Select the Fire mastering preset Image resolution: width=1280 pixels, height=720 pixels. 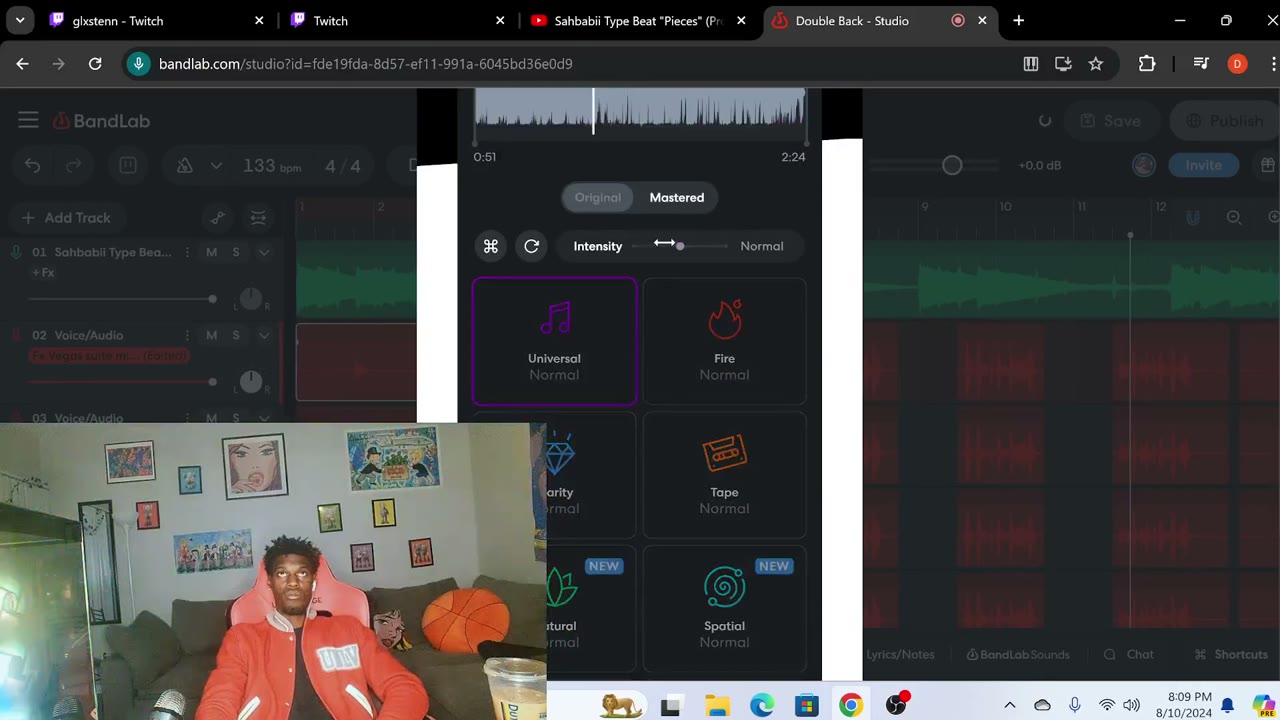click(x=724, y=341)
